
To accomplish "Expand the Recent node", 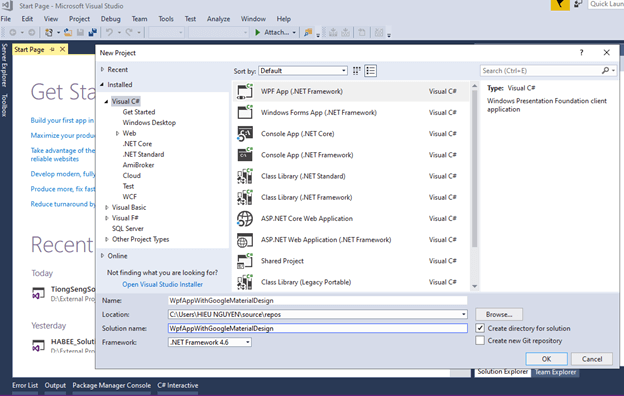I will coord(102,69).
